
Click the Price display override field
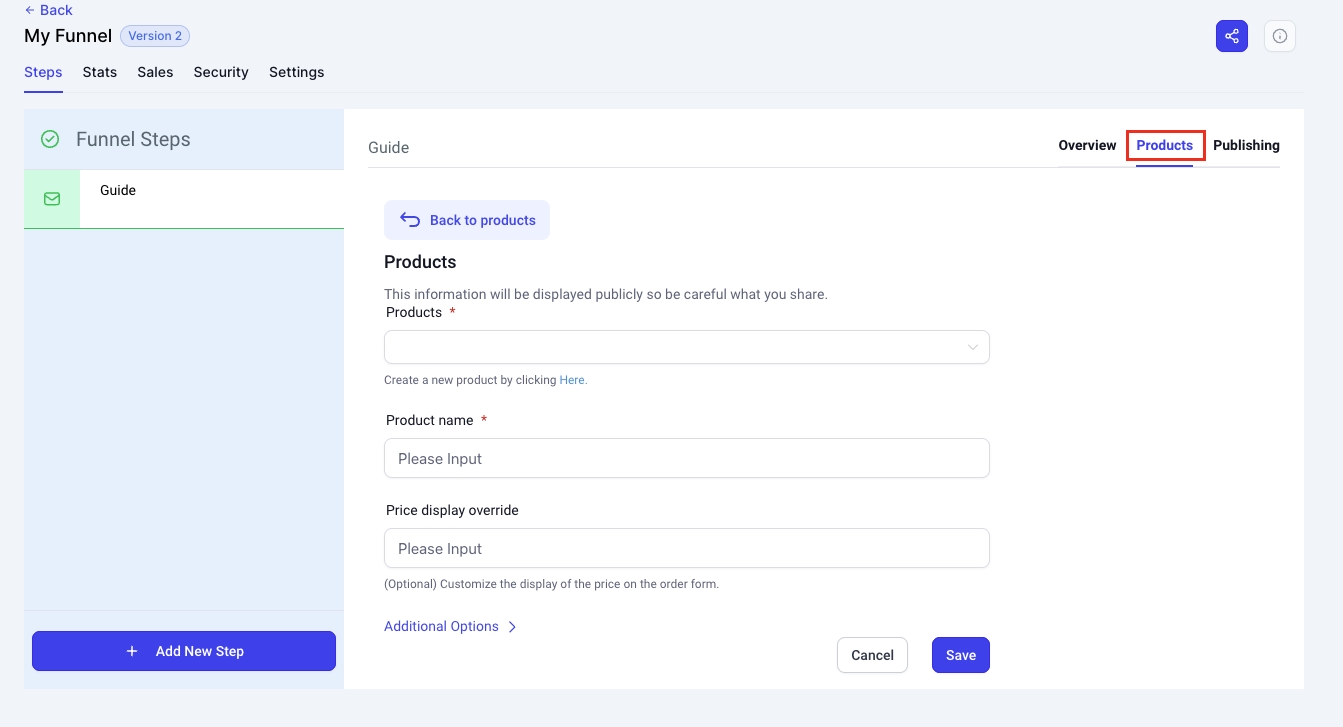(x=686, y=548)
